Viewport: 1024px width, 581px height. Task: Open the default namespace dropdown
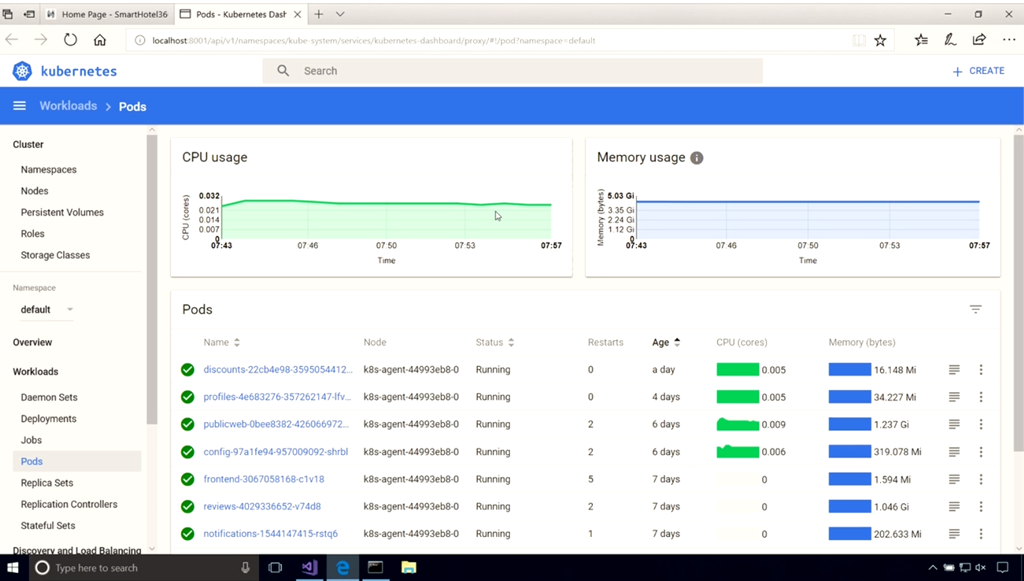pyautogui.click(x=47, y=310)
